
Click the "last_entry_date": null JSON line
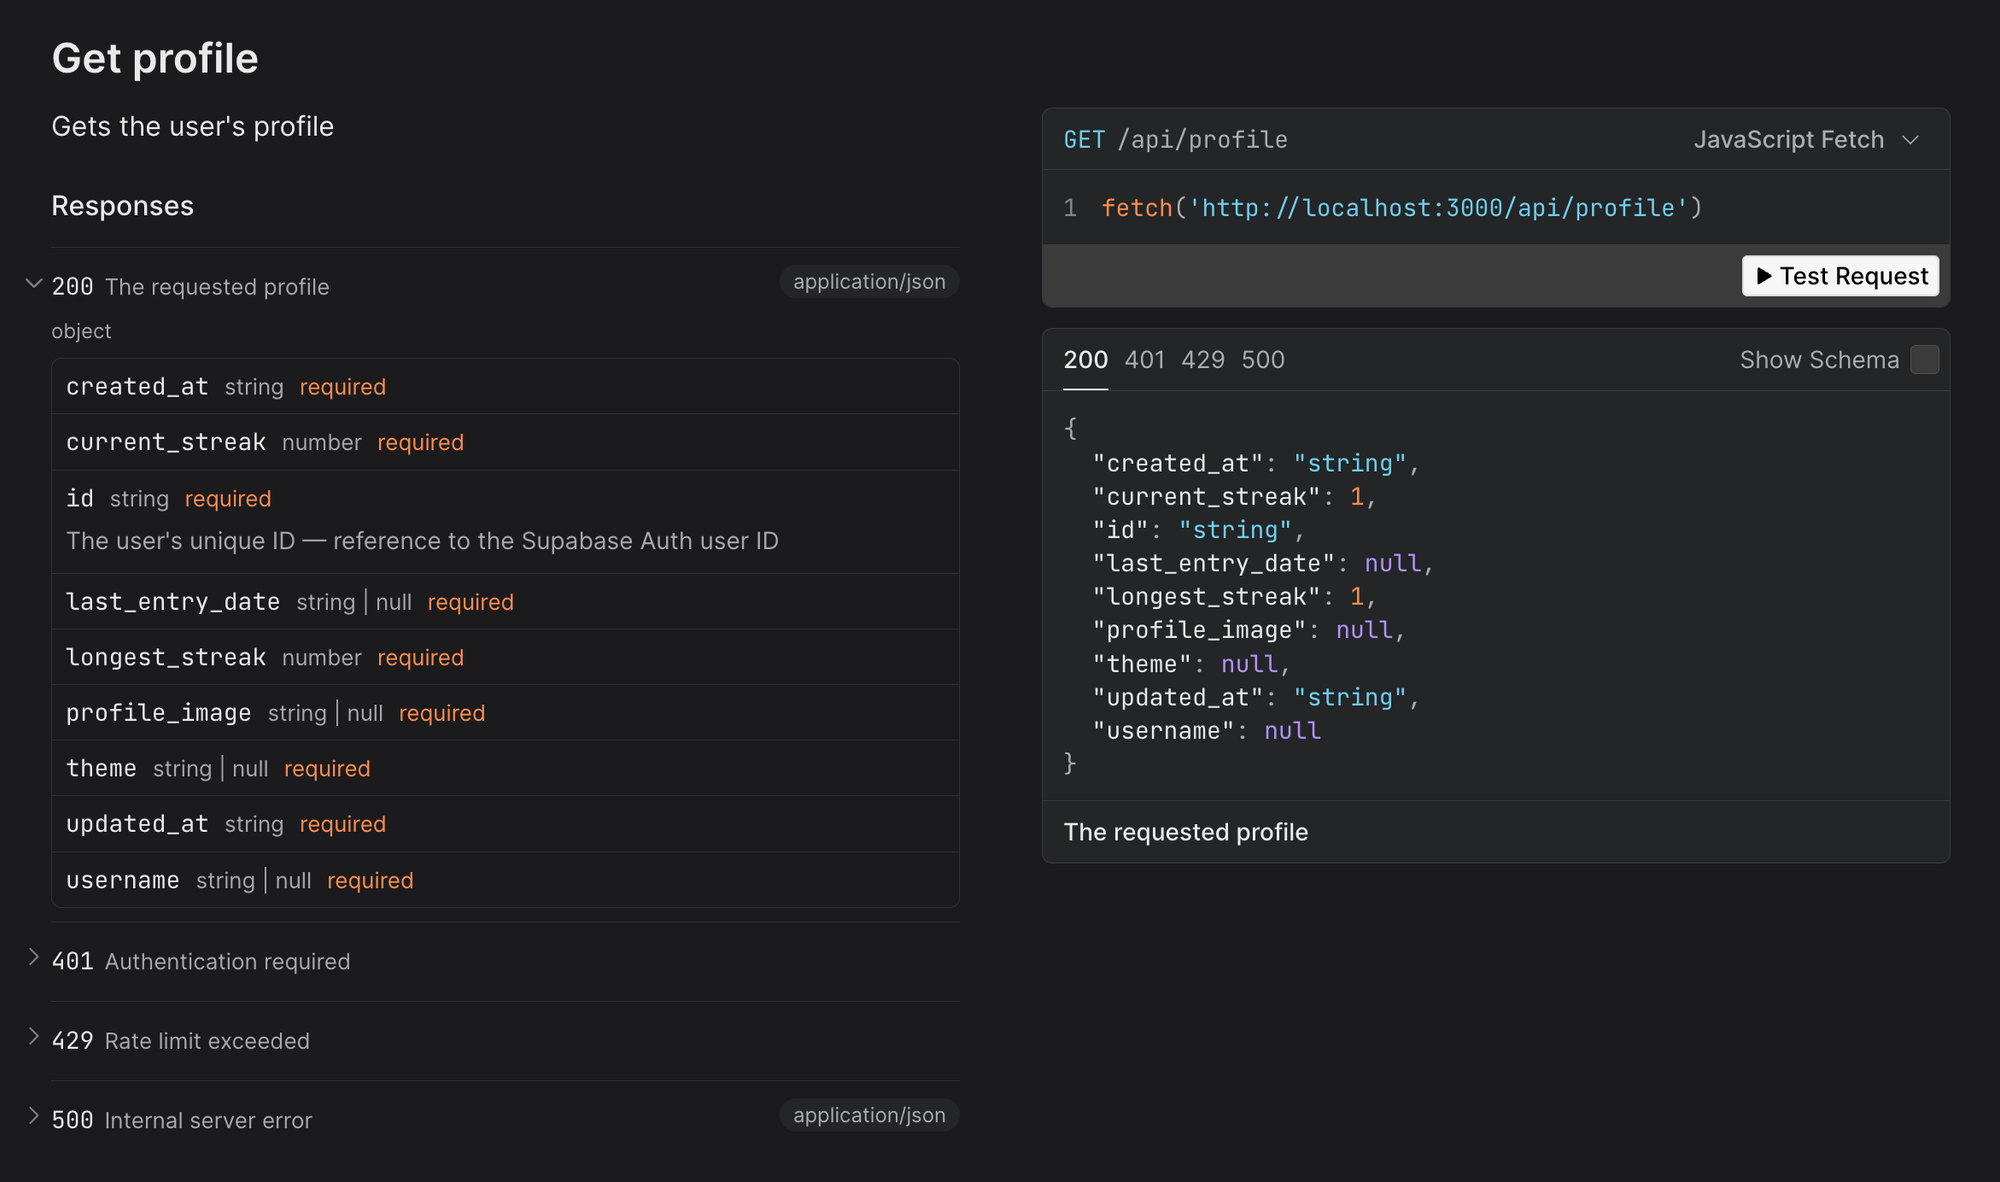[1263, 564]
